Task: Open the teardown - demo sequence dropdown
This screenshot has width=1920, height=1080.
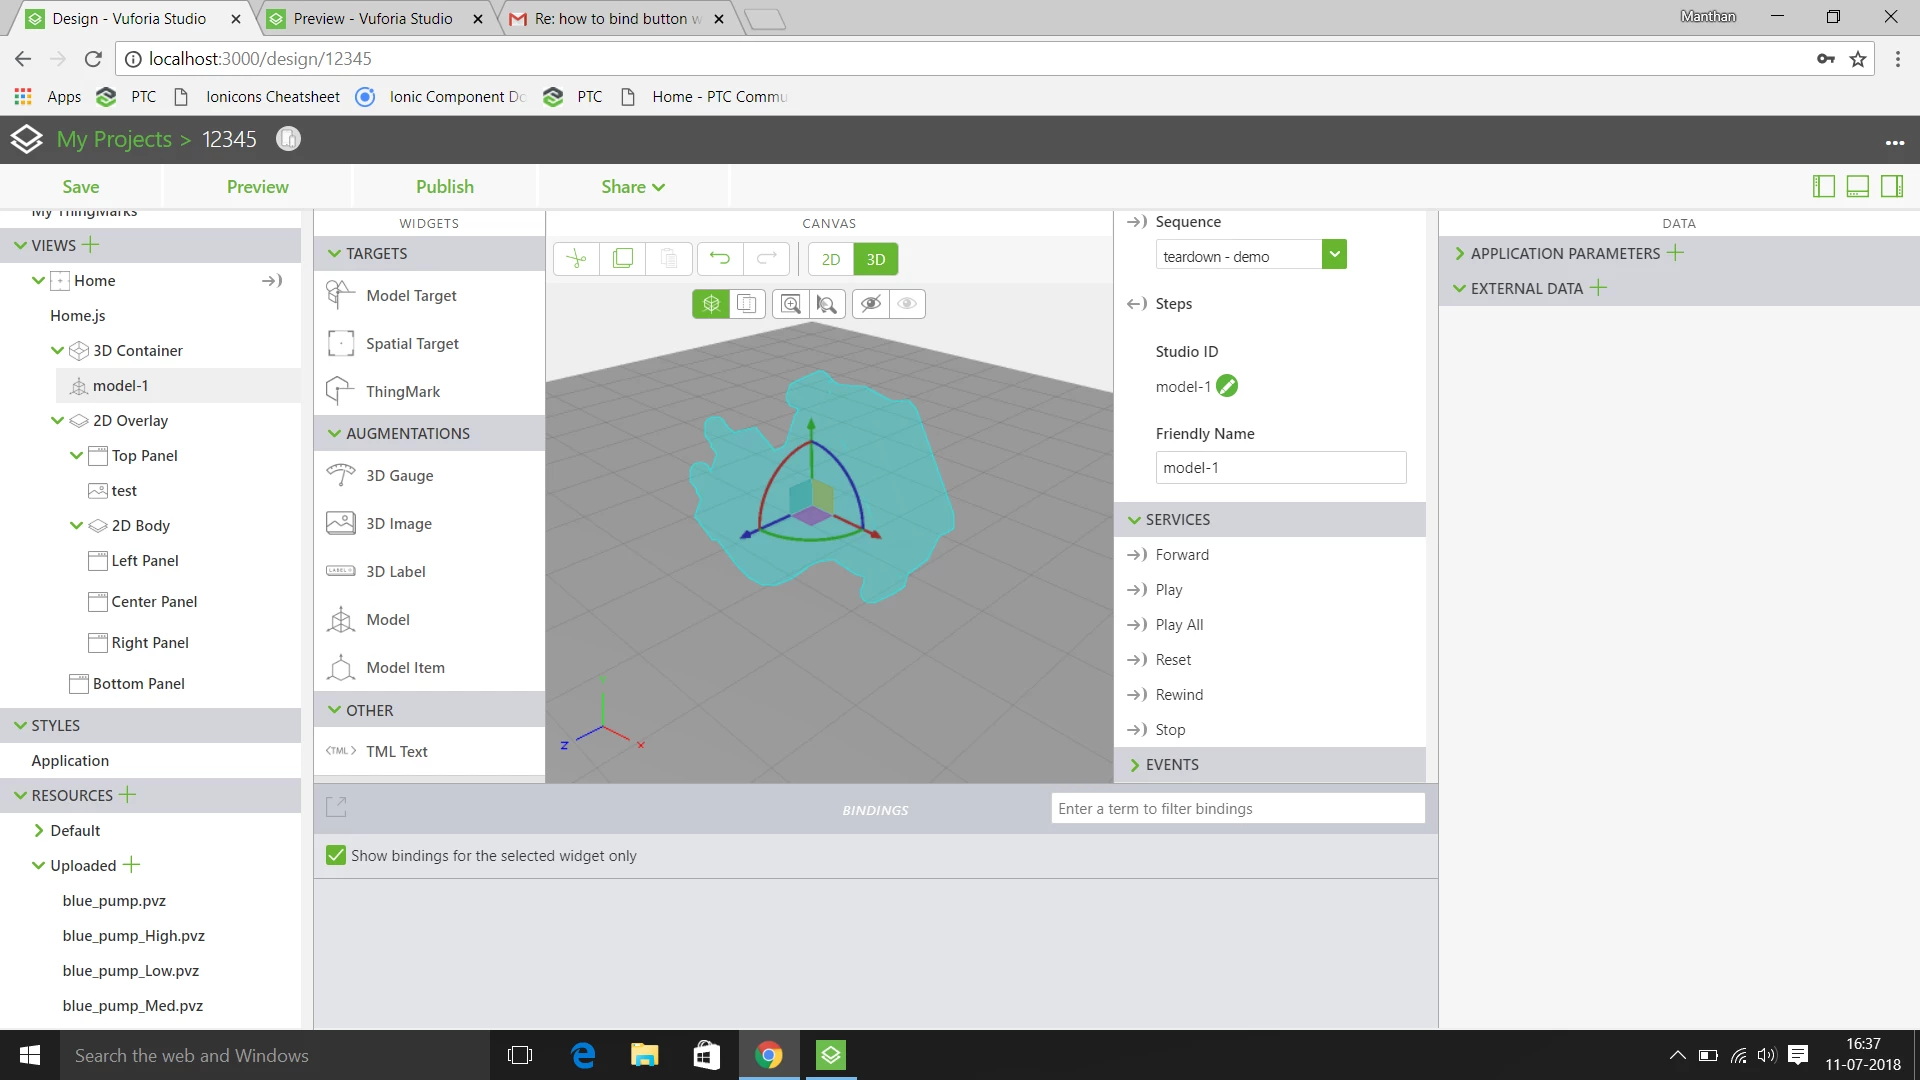Action: pyautogui.click(x=1334, y=255)
